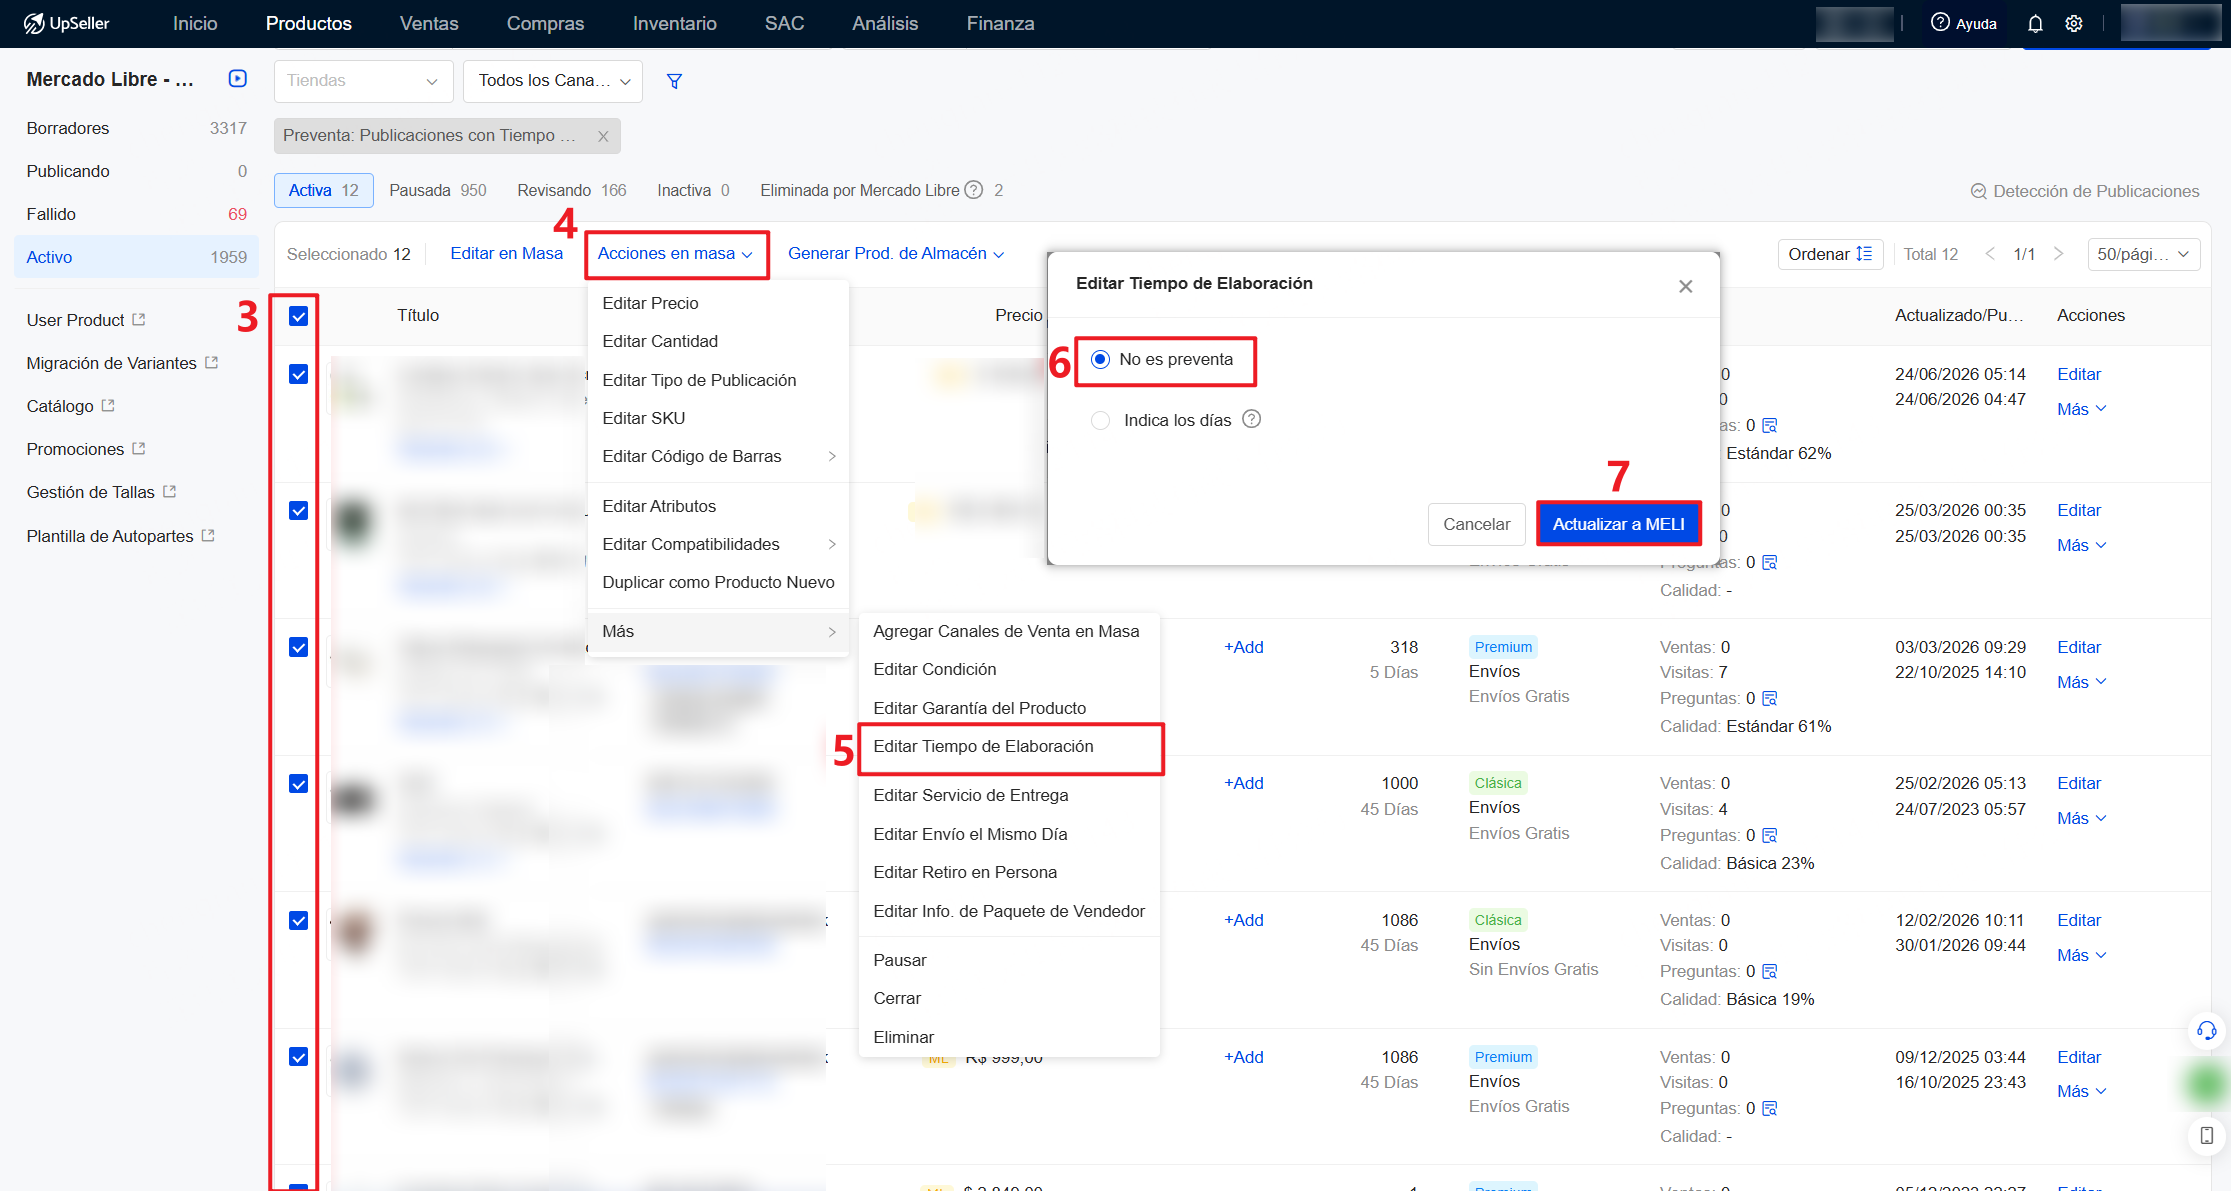2231x1191 pixels.
Task: Click the external link icon beside Catálogo
Action: click(108, 406)
